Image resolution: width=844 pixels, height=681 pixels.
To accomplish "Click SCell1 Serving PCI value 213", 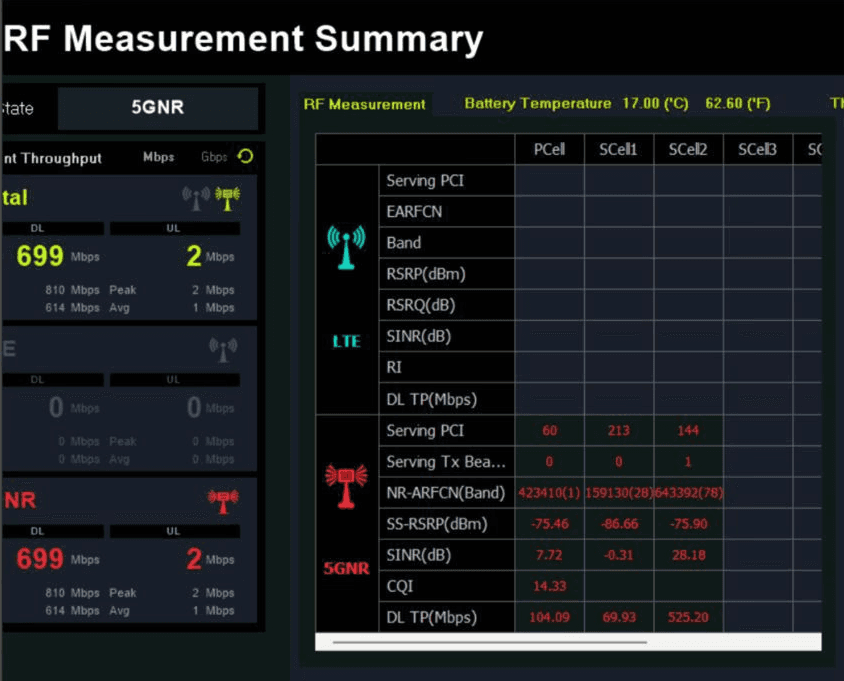I will coord(619,431).
